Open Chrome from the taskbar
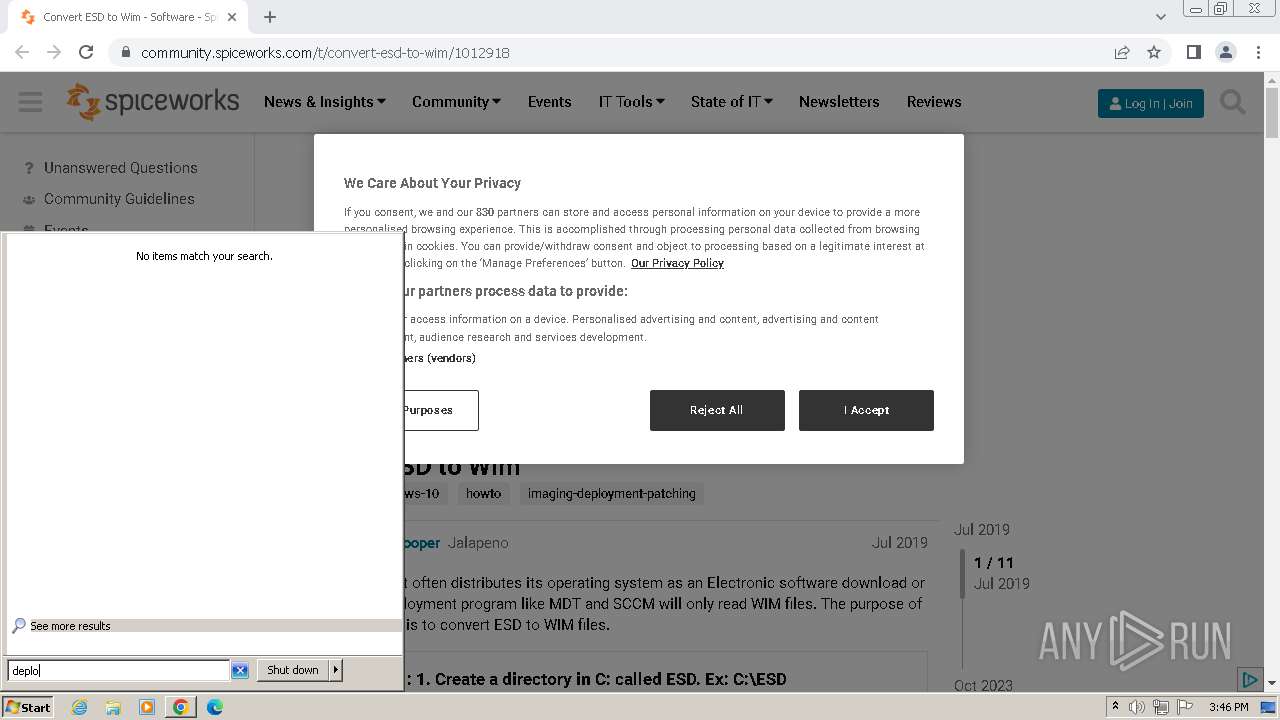The width and height of the screenshot is (1280, 720). pos(181,707)
